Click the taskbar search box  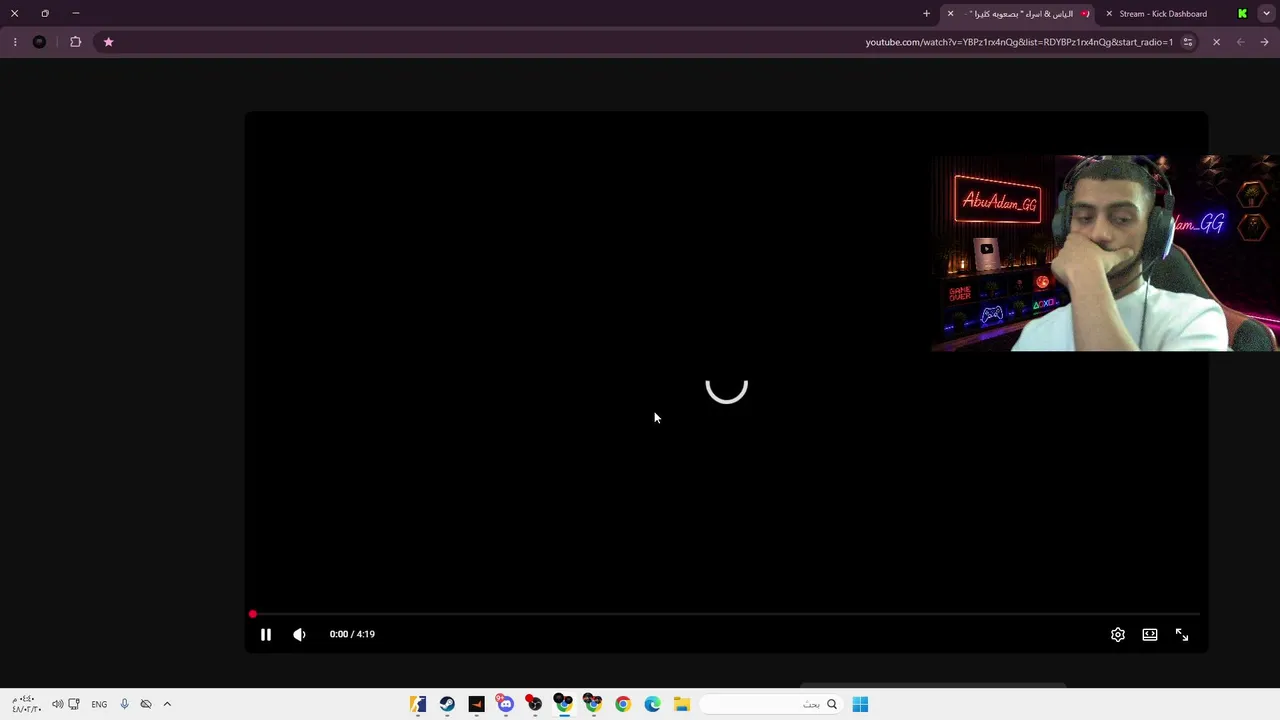point(770,704)
